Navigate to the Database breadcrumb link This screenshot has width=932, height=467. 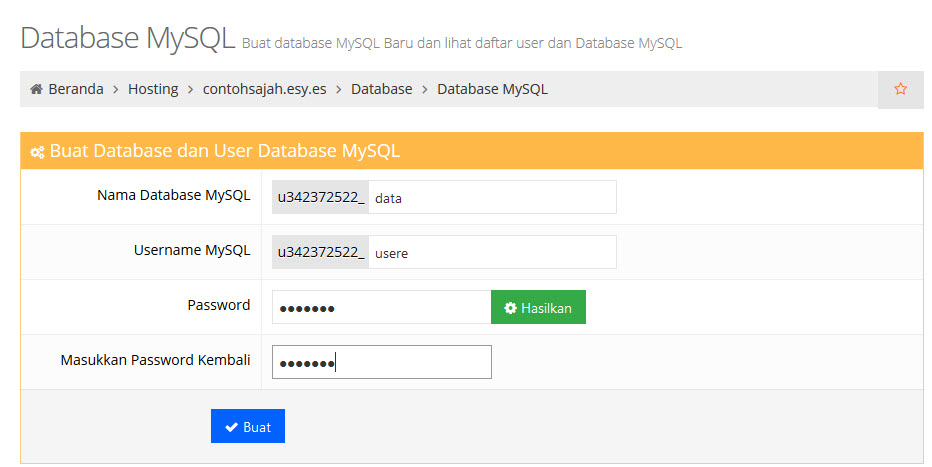(x=381, y=89)
